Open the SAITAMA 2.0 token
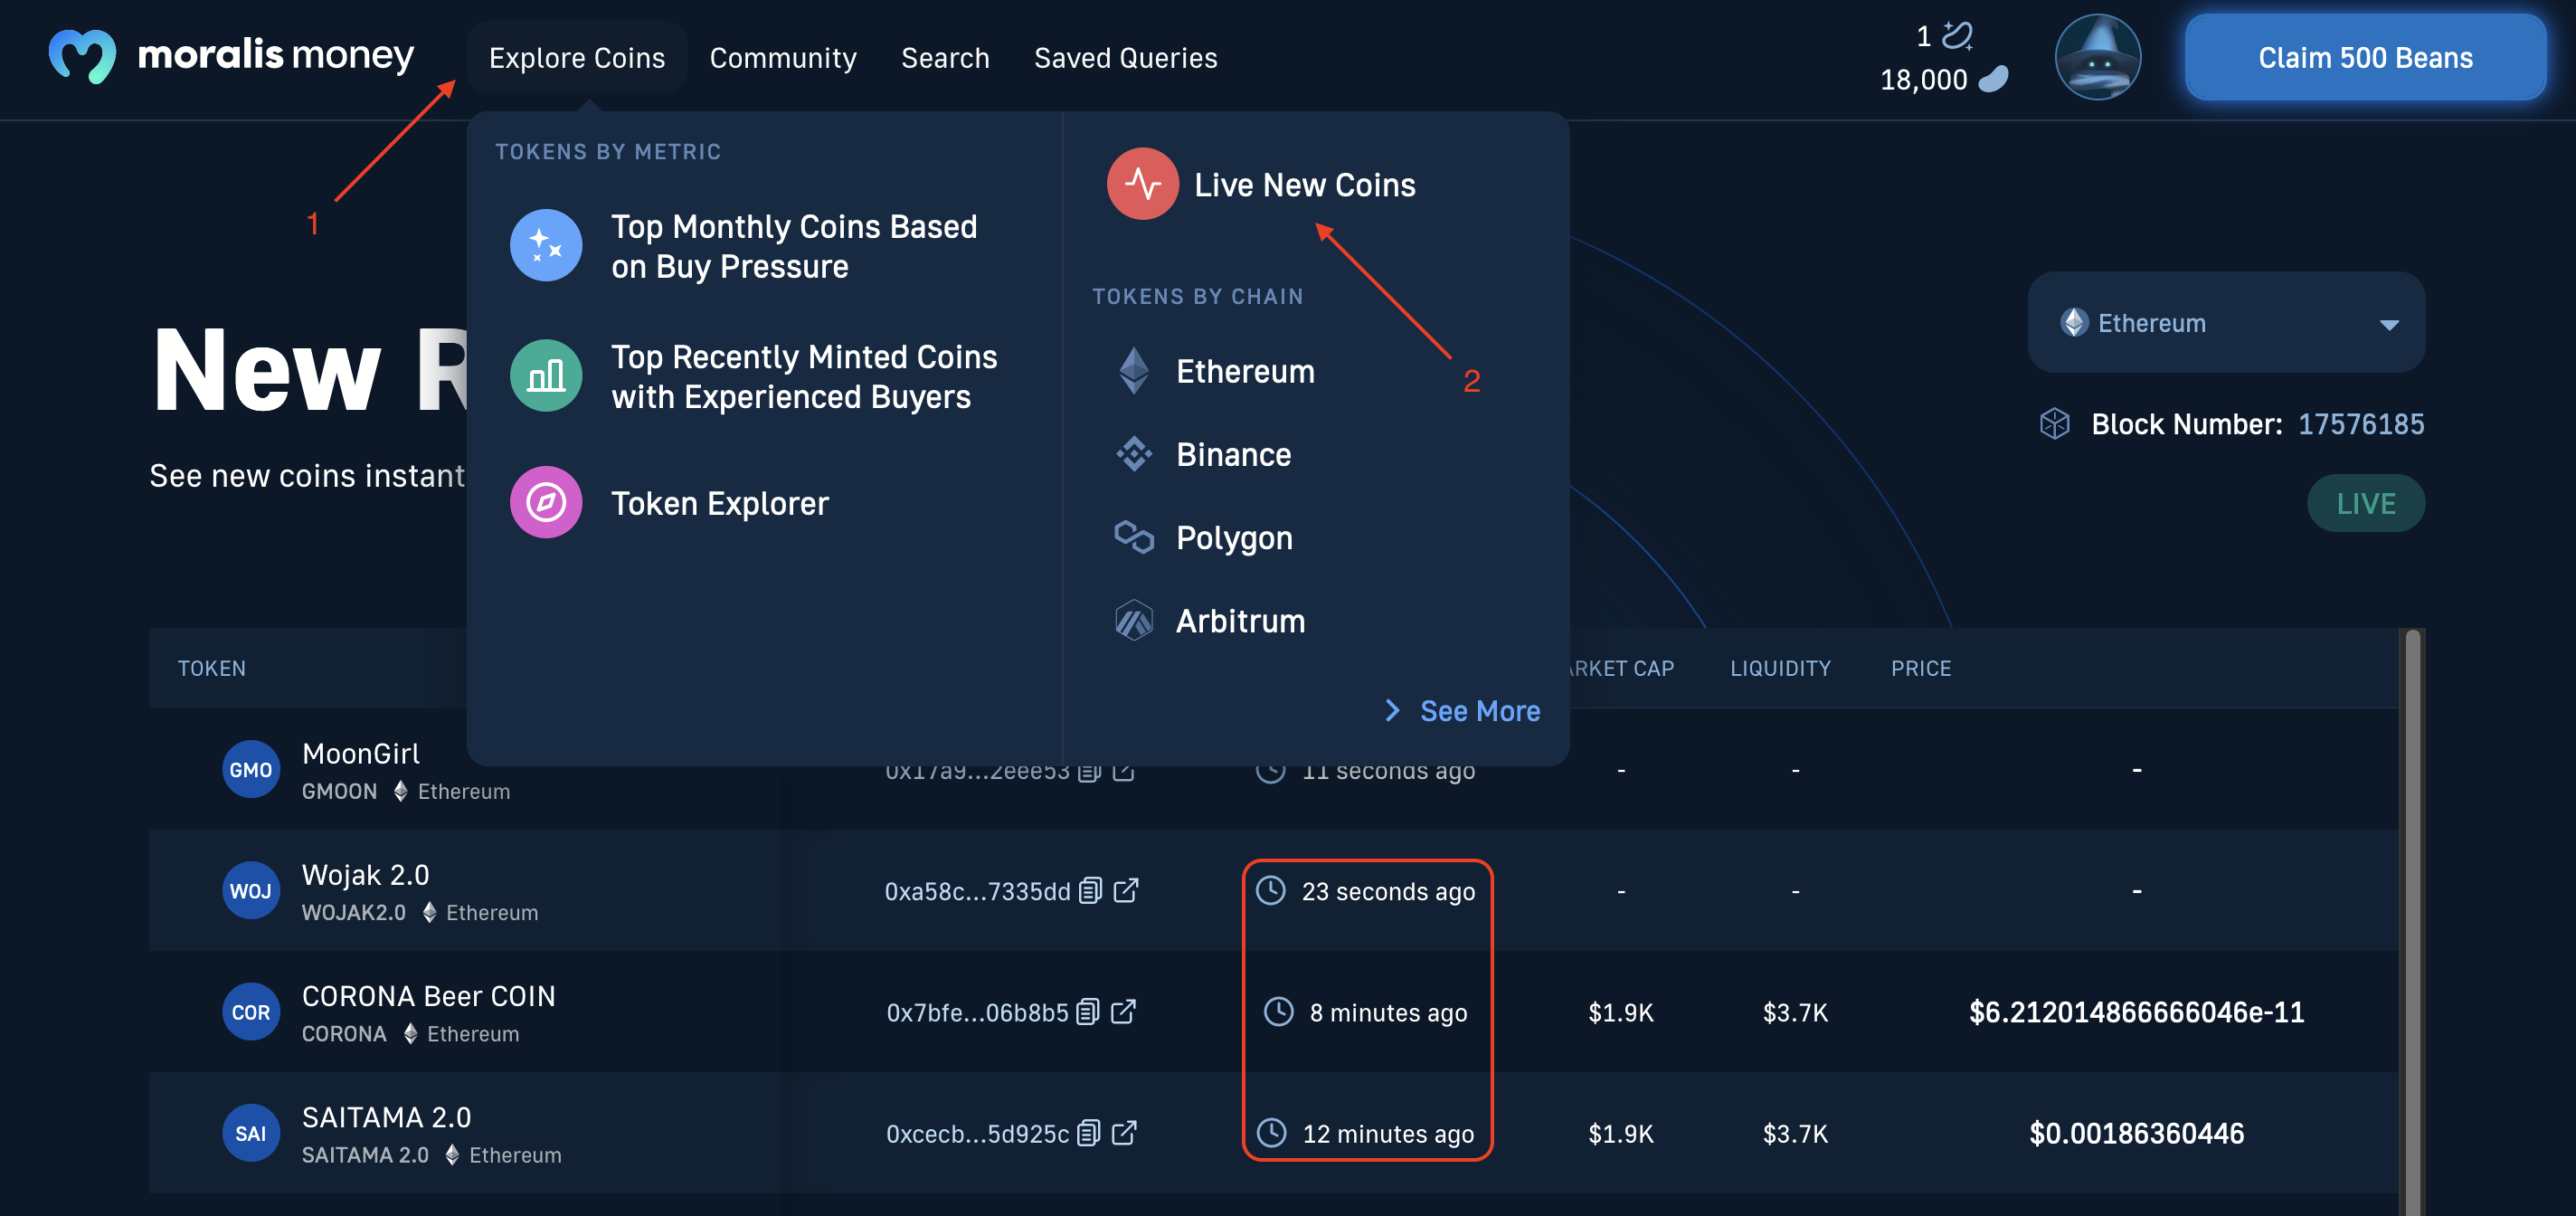 pos(386,1117)
